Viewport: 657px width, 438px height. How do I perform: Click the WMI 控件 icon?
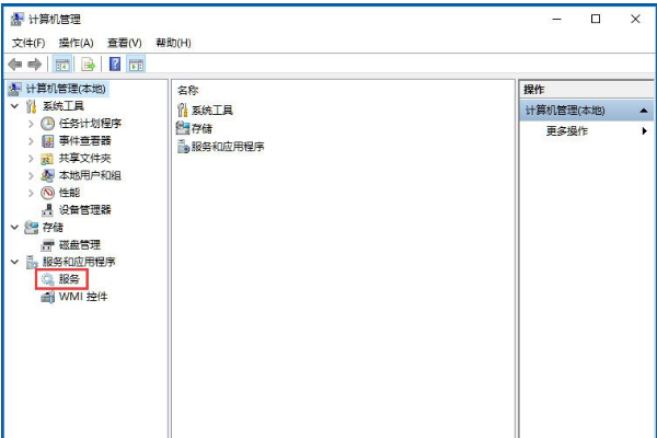point(47,297)
